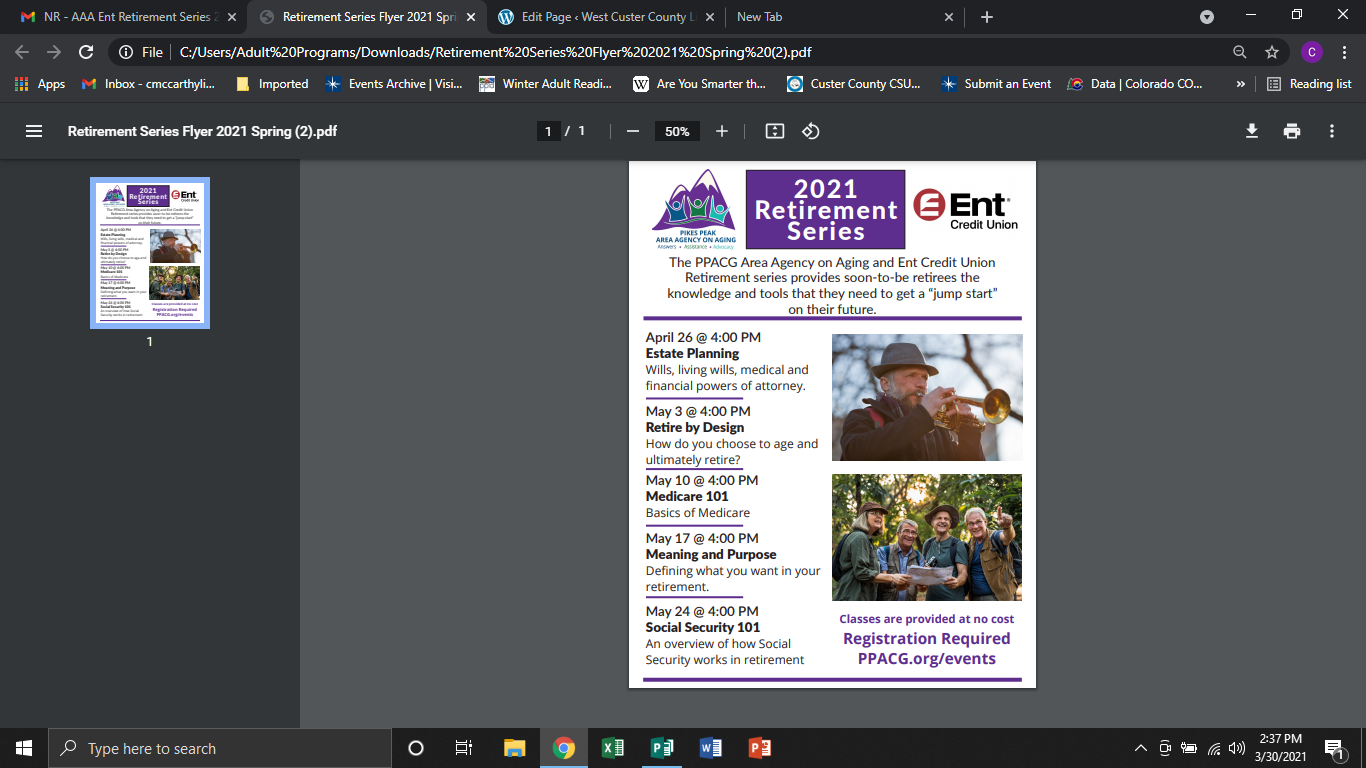The height and width of the screenshot is (768, 1366).
Task: Select the Retirement Series Flyer tab
Action: (366, 17)
